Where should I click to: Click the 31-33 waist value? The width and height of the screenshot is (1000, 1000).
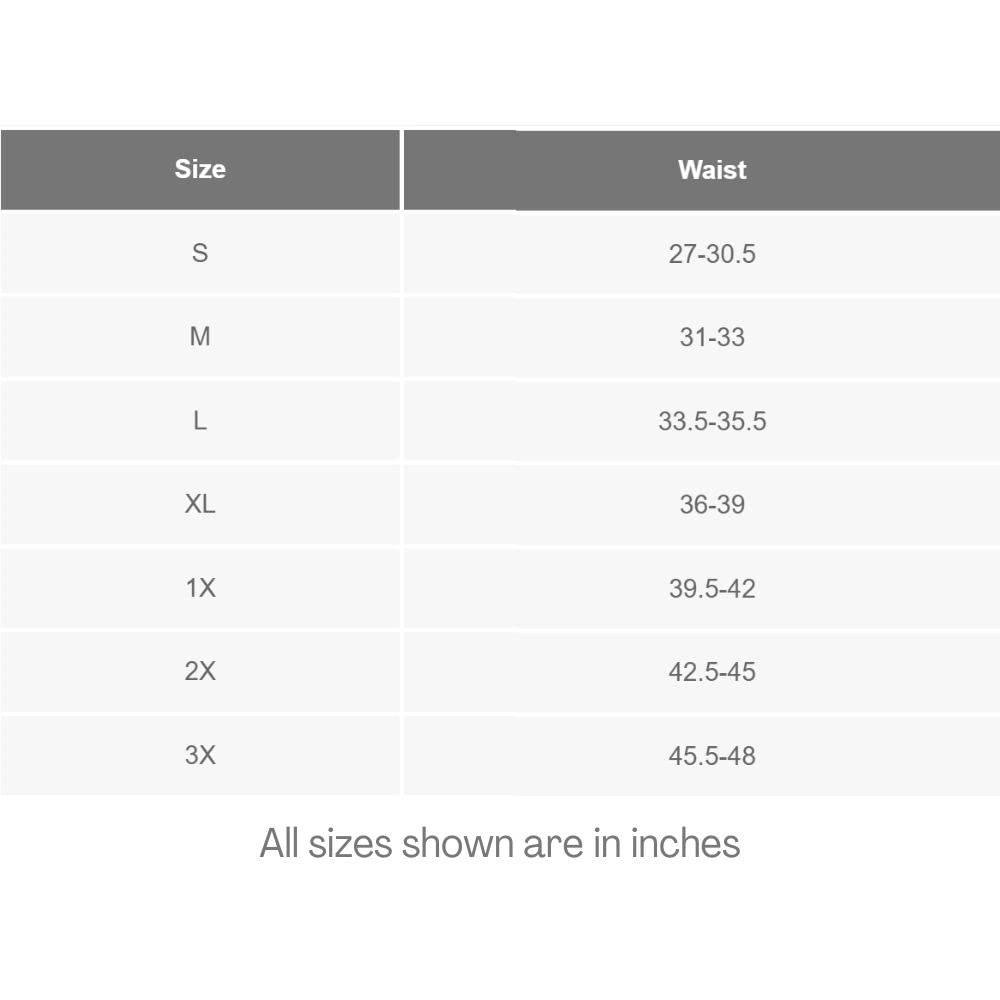tap(712, 337)
